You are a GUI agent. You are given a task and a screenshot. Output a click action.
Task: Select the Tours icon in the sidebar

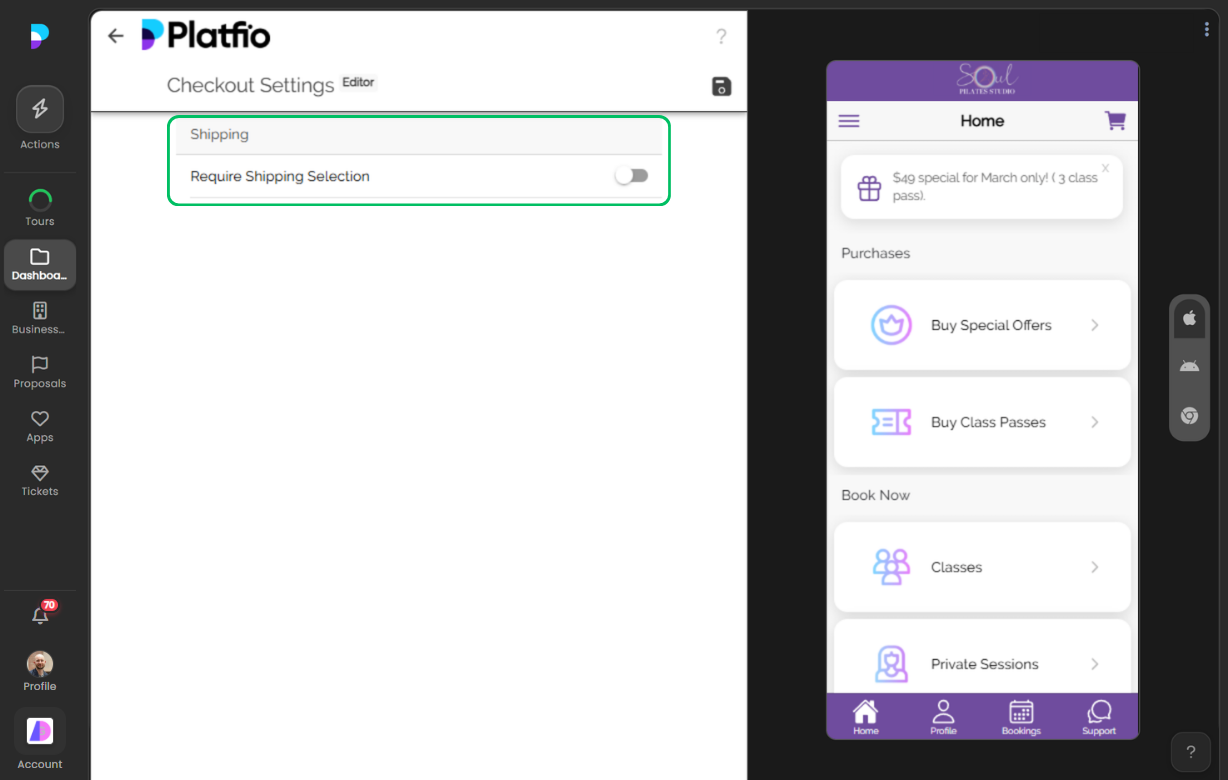tap(40, 199)
